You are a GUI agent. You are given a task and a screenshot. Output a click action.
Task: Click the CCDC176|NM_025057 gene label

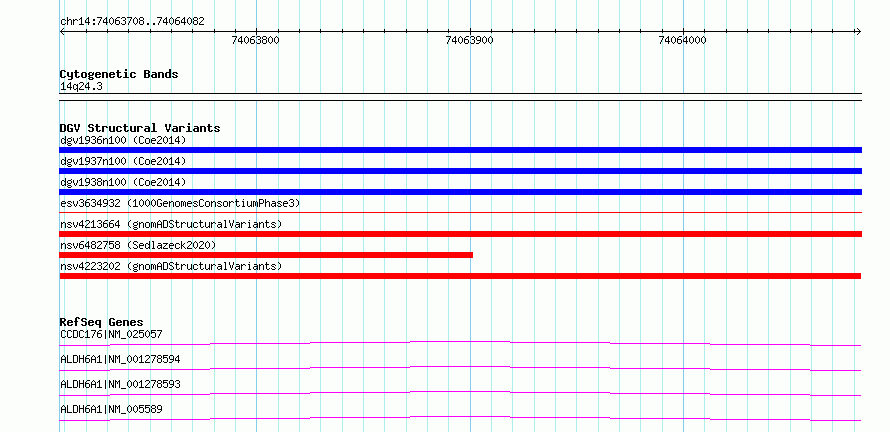(111, 334)
